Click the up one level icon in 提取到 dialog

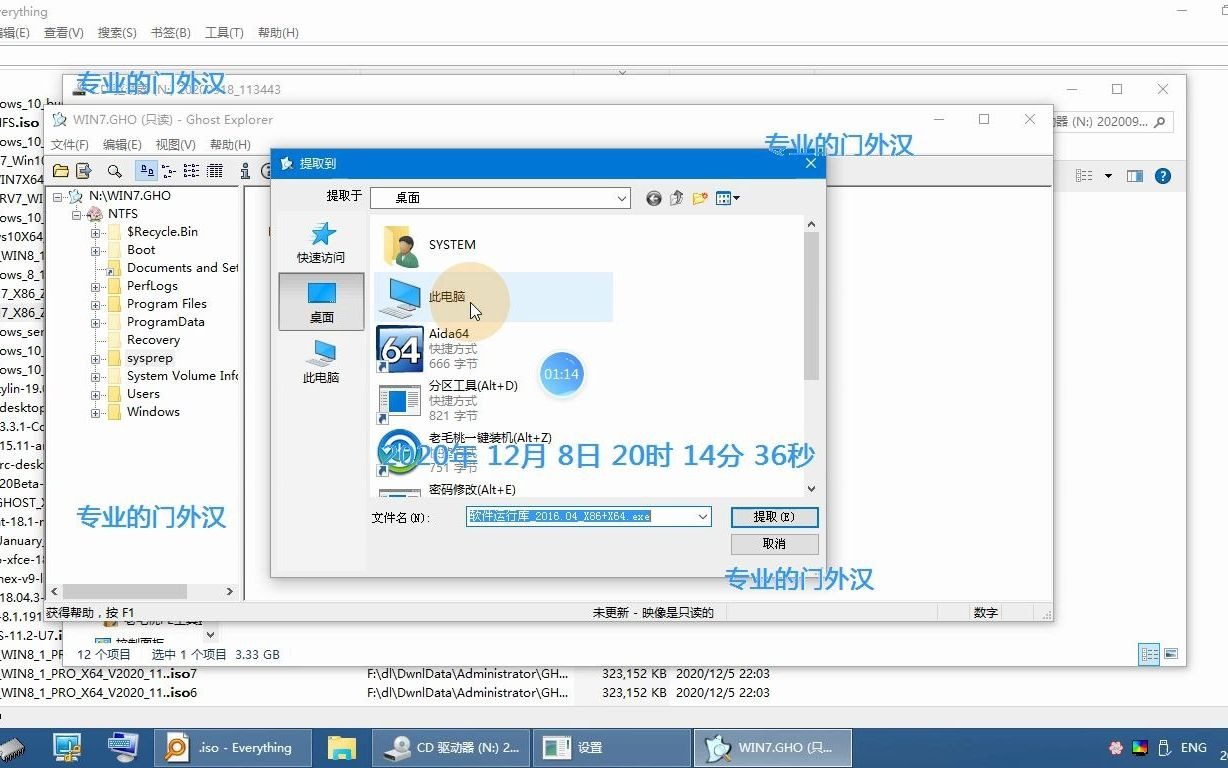click(x=677, y=198)
